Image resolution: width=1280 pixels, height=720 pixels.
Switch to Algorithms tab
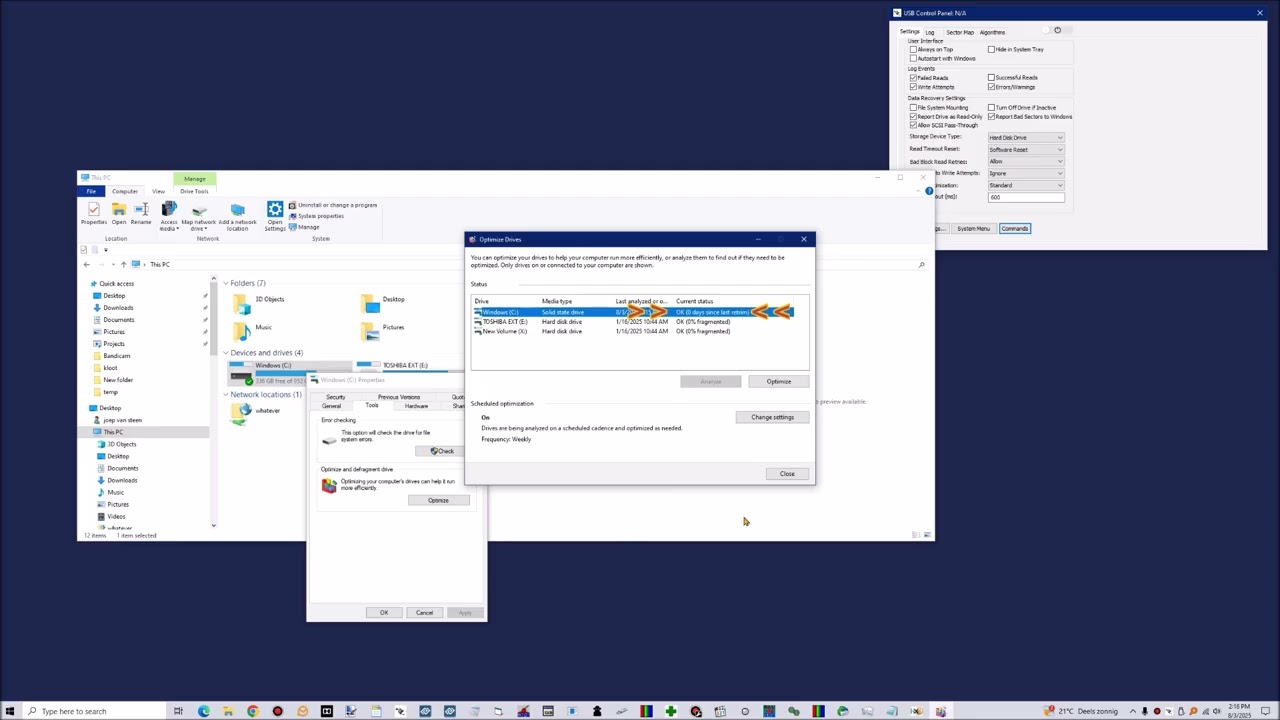tap(992, 32)
